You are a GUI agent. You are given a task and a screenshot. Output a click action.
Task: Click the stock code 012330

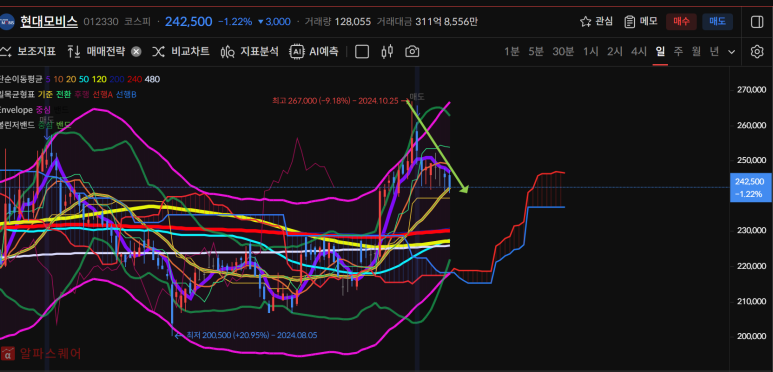tap(101, 22)
